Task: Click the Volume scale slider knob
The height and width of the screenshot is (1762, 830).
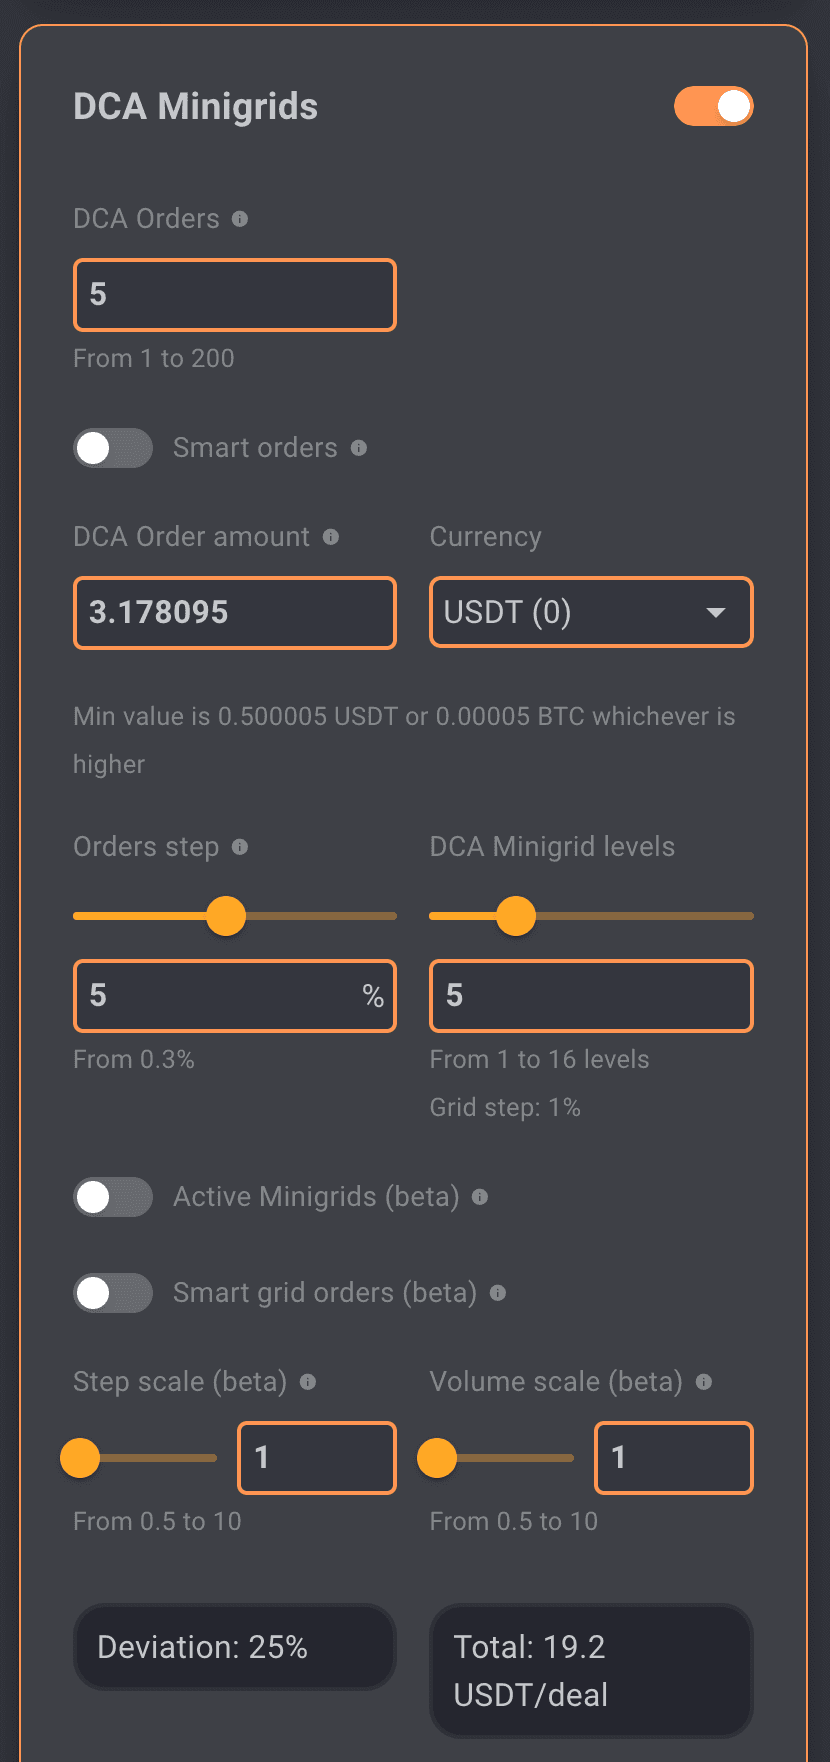Action: (x=437, y=1458)
